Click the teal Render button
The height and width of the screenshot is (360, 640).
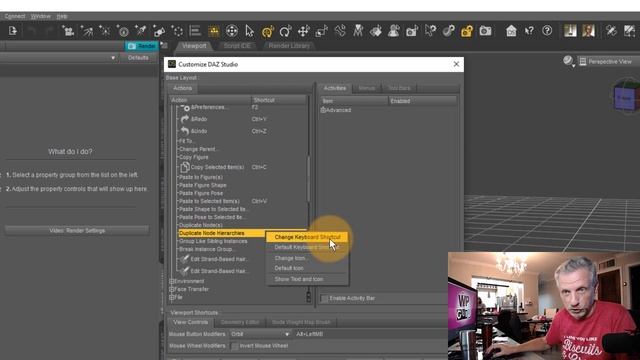tap(141, 46)
